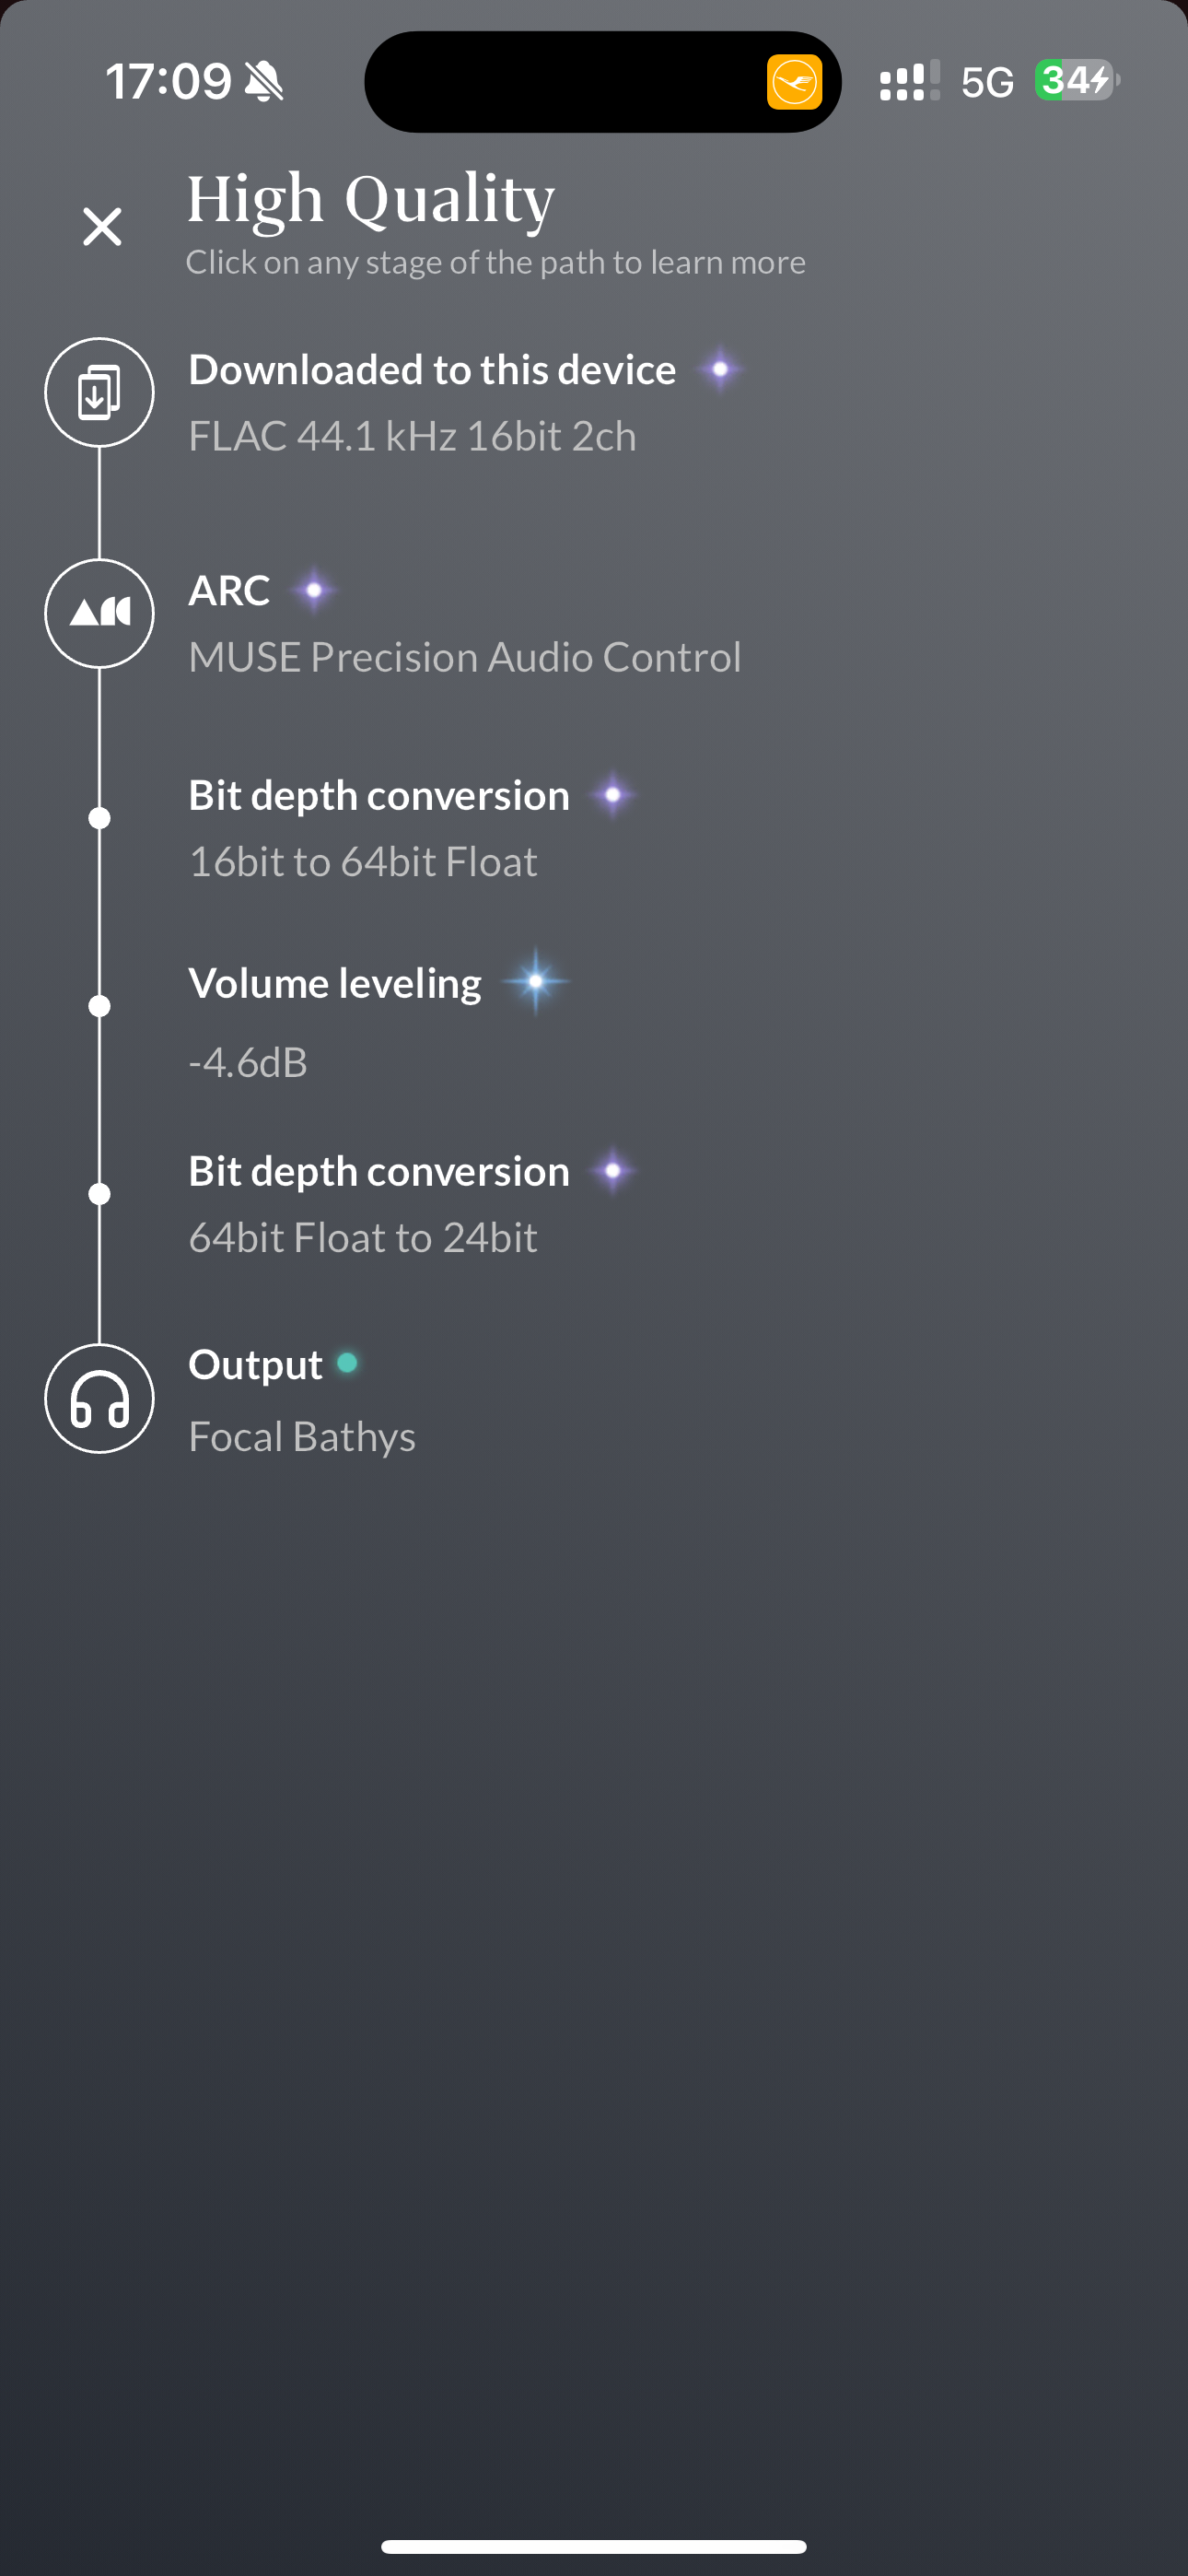Tap the headphones output icon

coord(99,1398)
